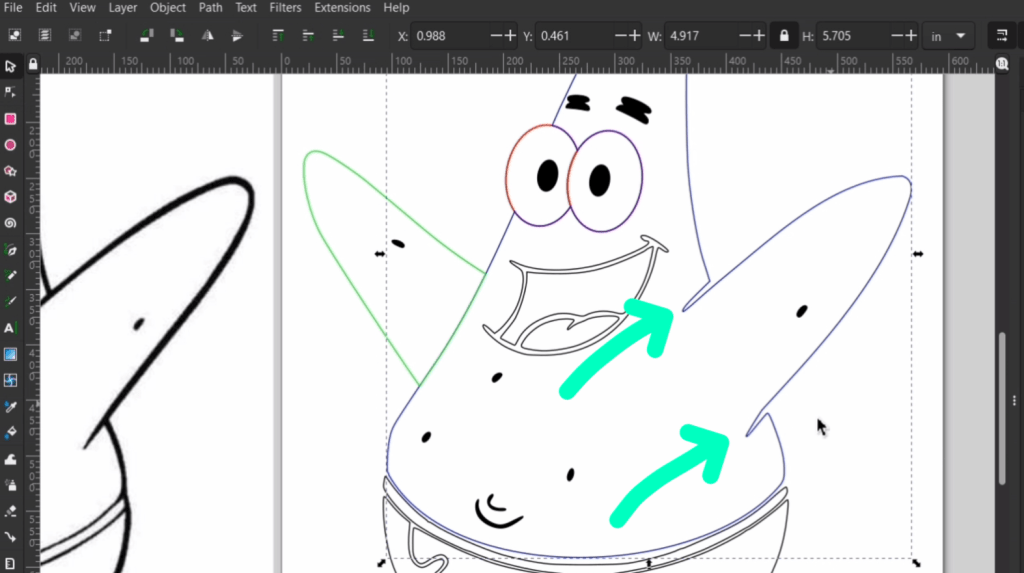Open the units dropdown showing in

[948, 36]
